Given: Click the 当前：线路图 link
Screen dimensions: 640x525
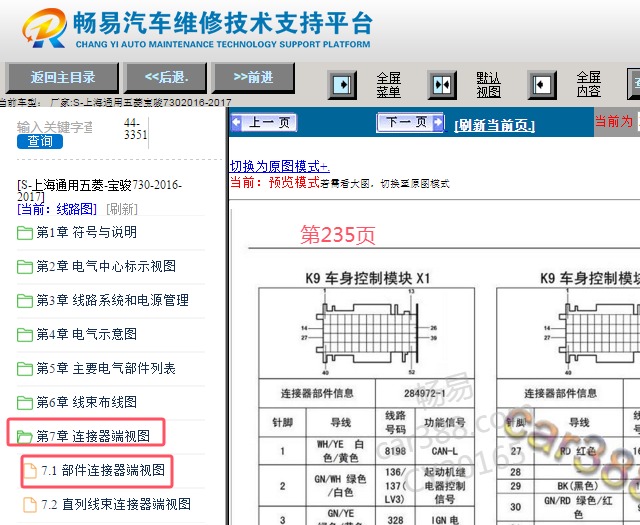Looking at the screenshot, I should coord(57,209).
